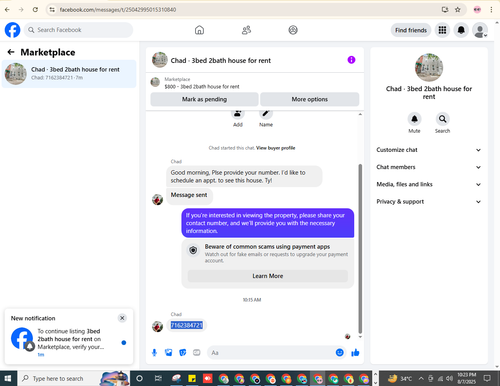The height and width of the screenshot is (386, 500).
Task: Search in conversation with magnifier icon
Action: pyautogui.click(x=442, y=119)
